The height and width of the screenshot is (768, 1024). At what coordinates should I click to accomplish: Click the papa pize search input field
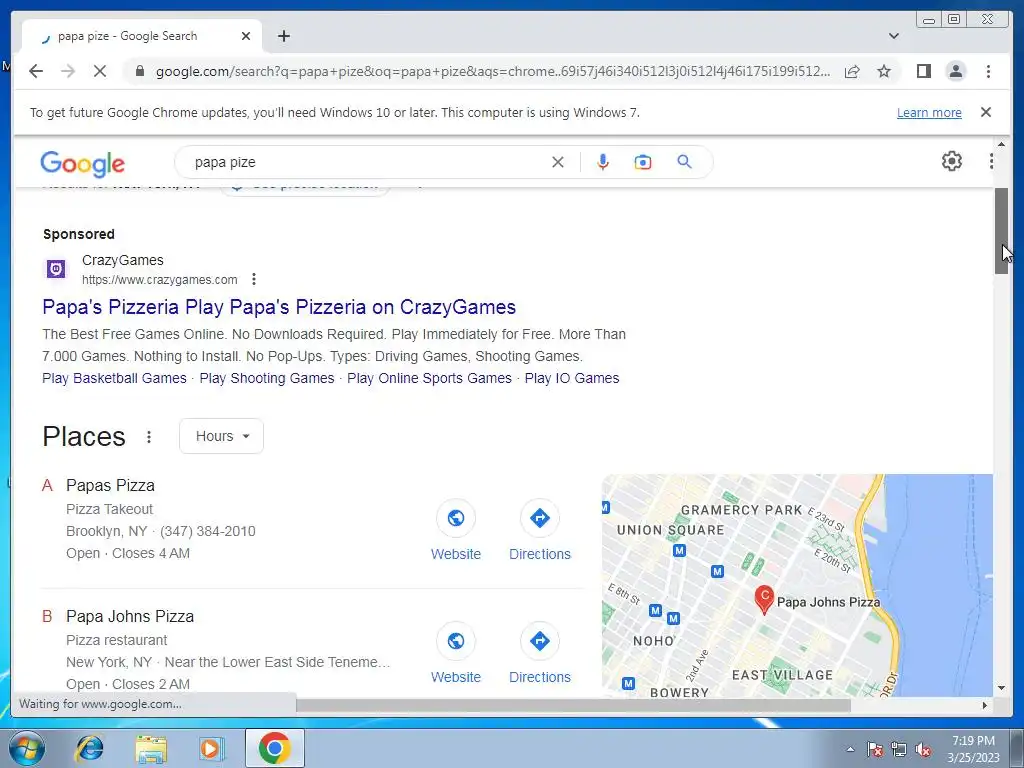tap(369, 162)
